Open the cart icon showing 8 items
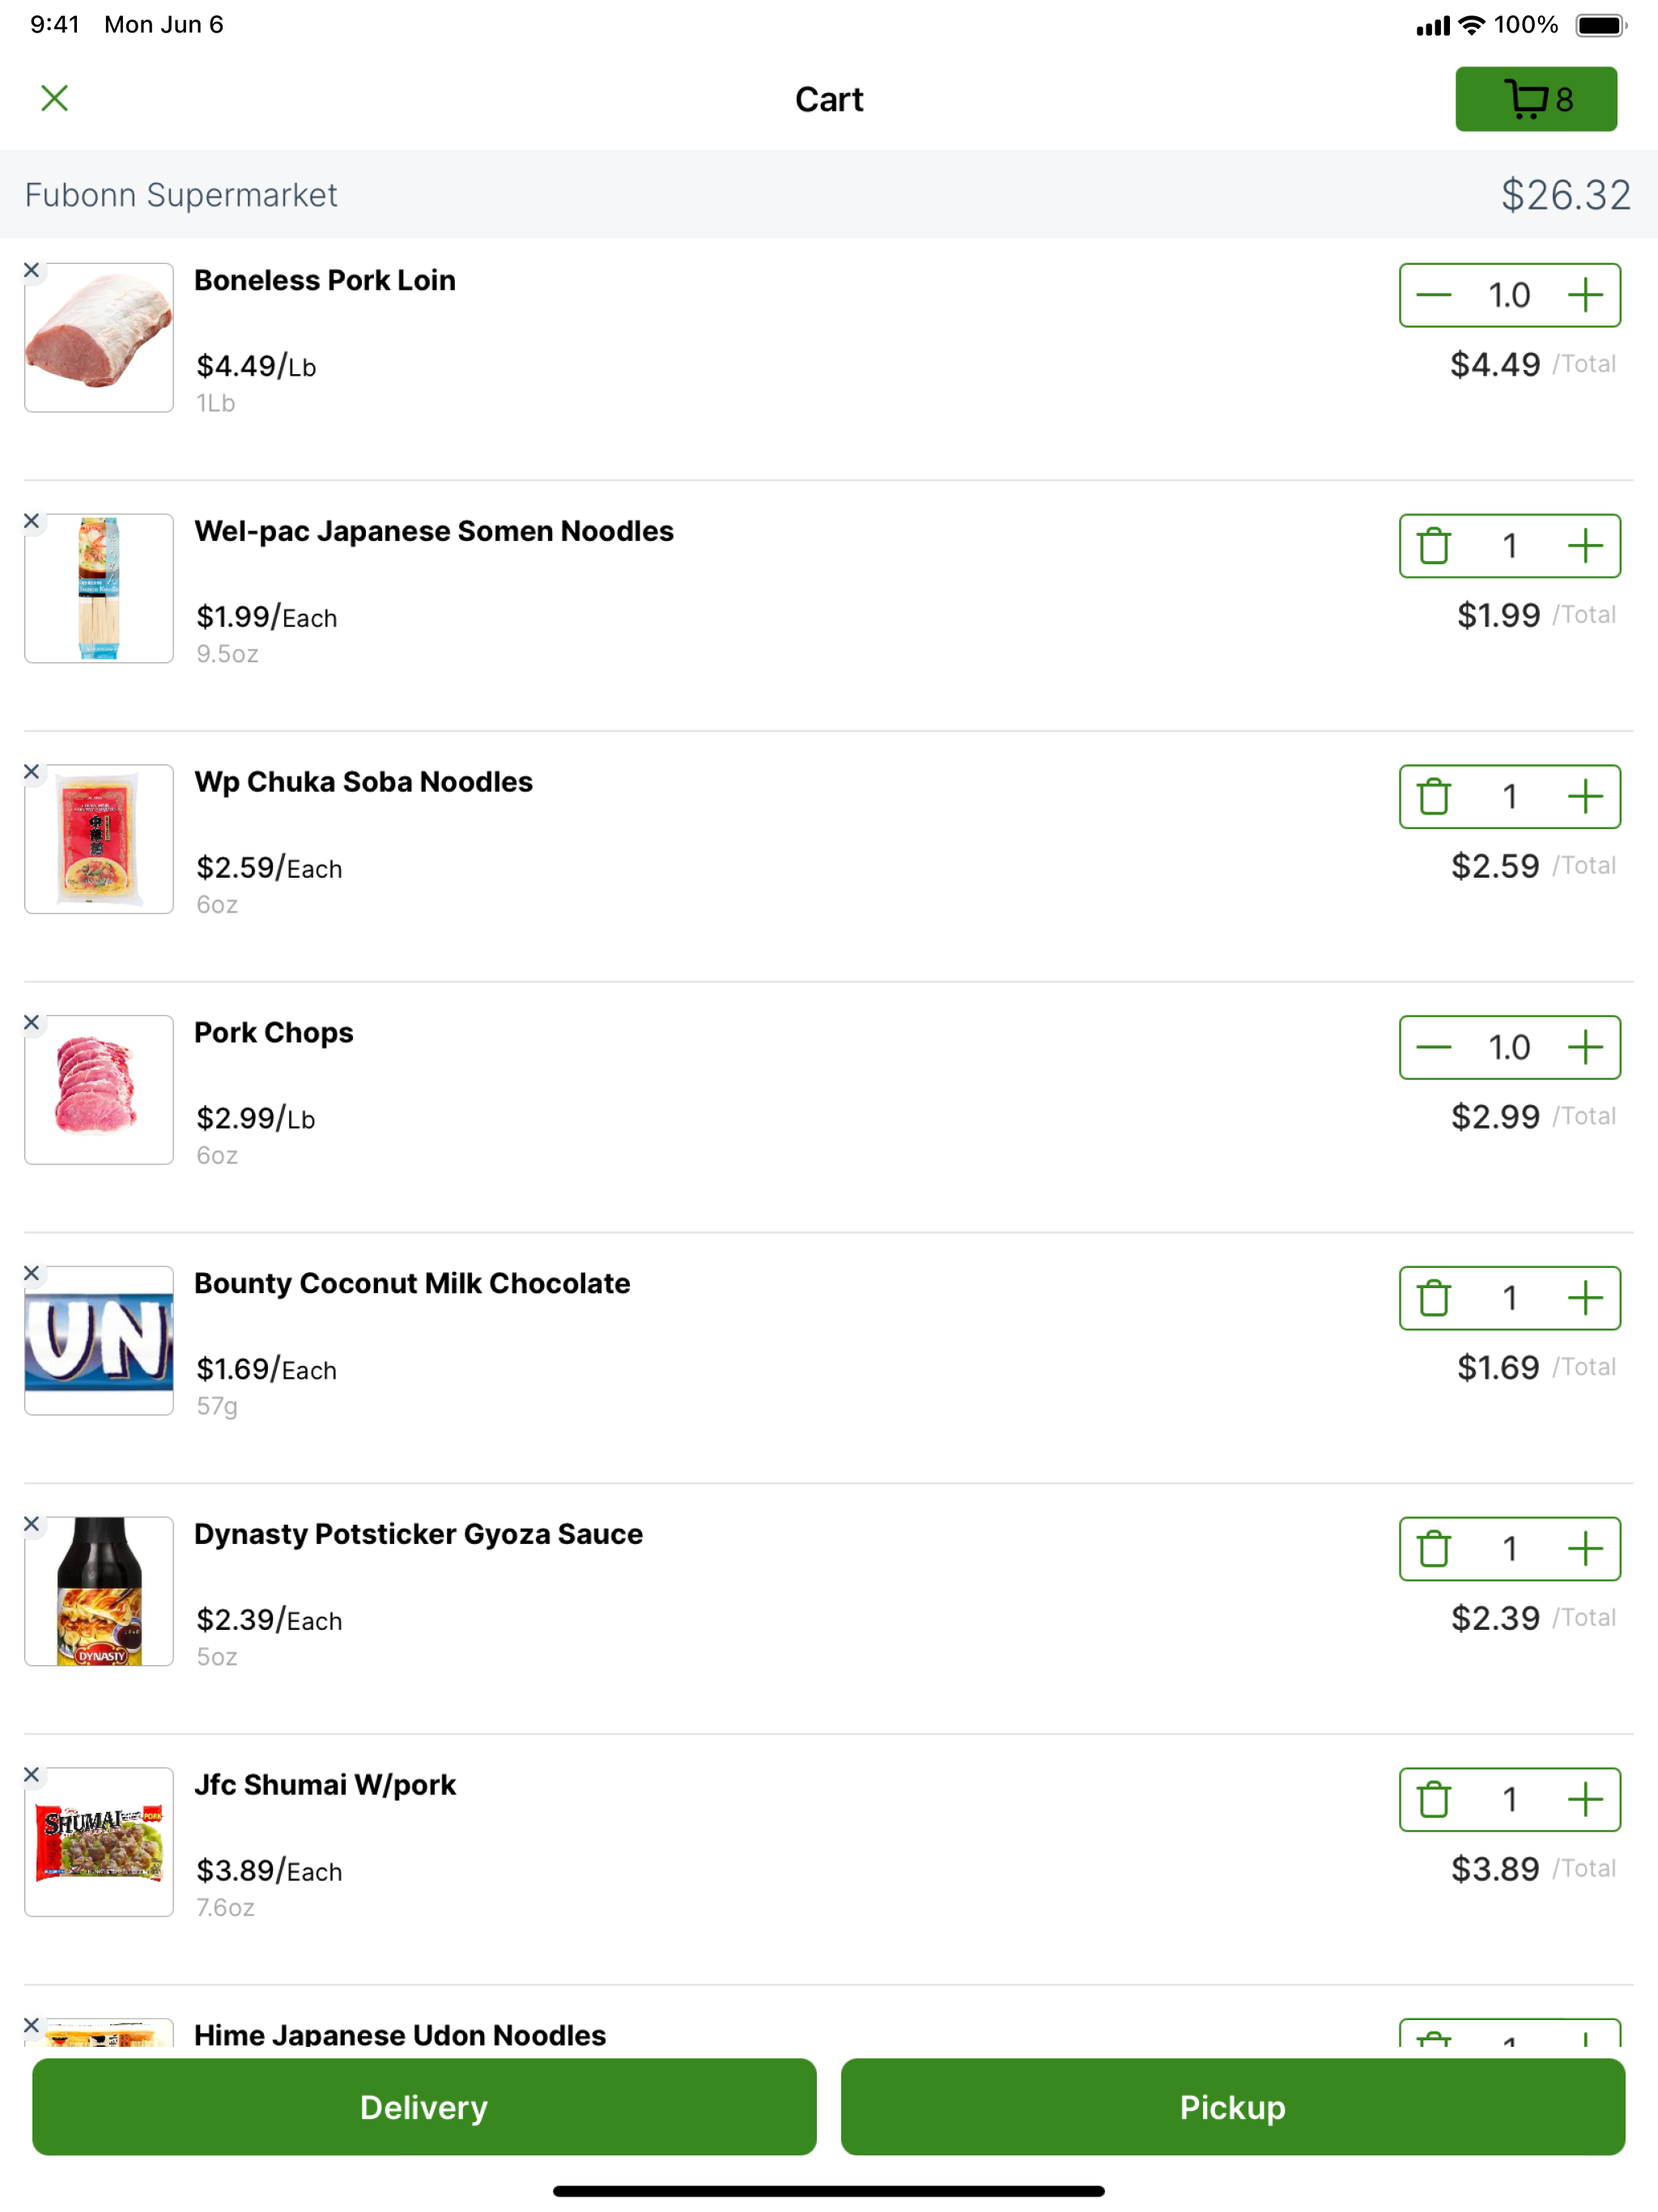Screen dimensions: 1658x2212 pyautogui.click(x=1535, y=99)
